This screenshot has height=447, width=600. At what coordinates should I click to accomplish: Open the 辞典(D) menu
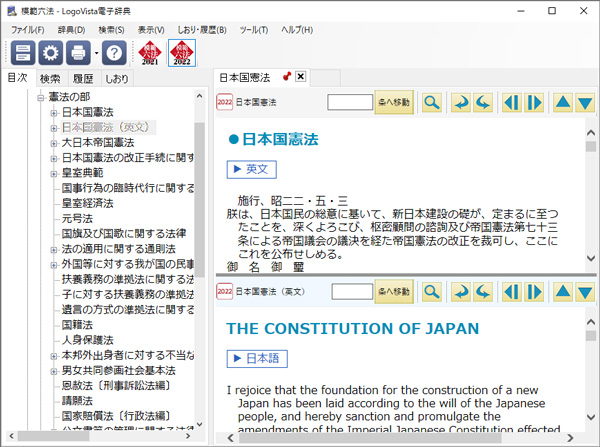71,30
